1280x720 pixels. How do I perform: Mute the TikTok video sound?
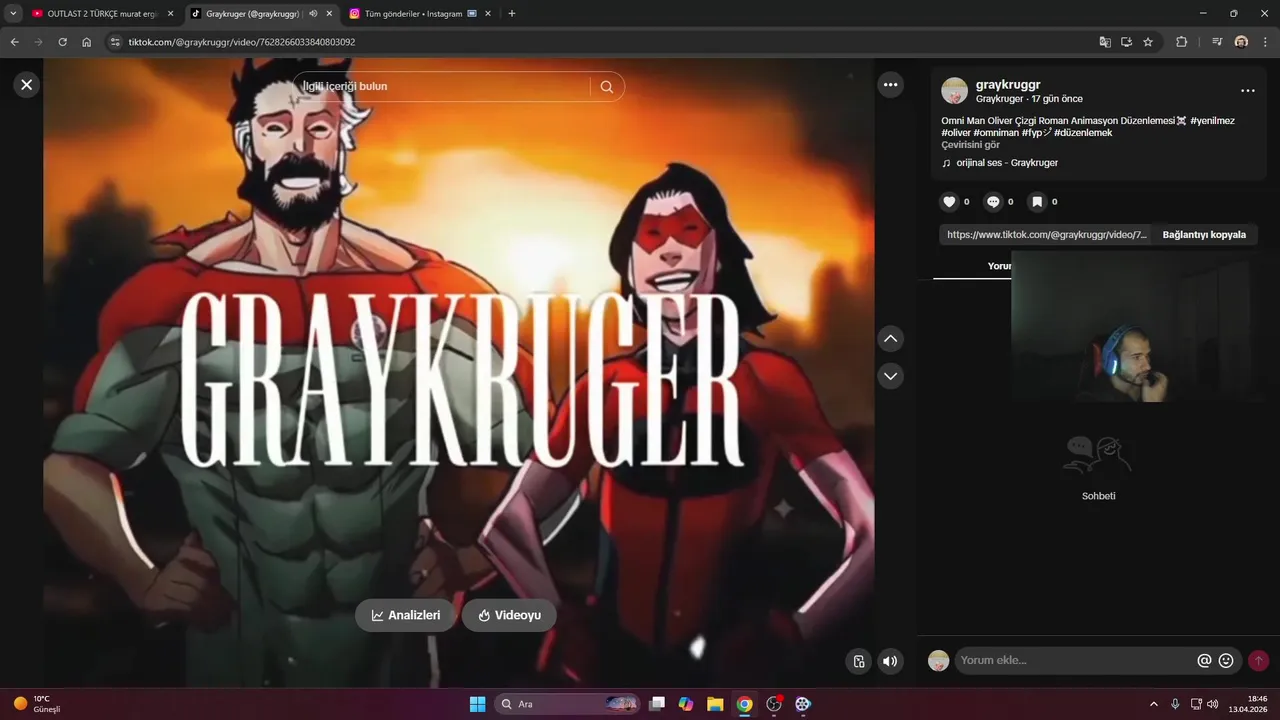click(889, 661)
